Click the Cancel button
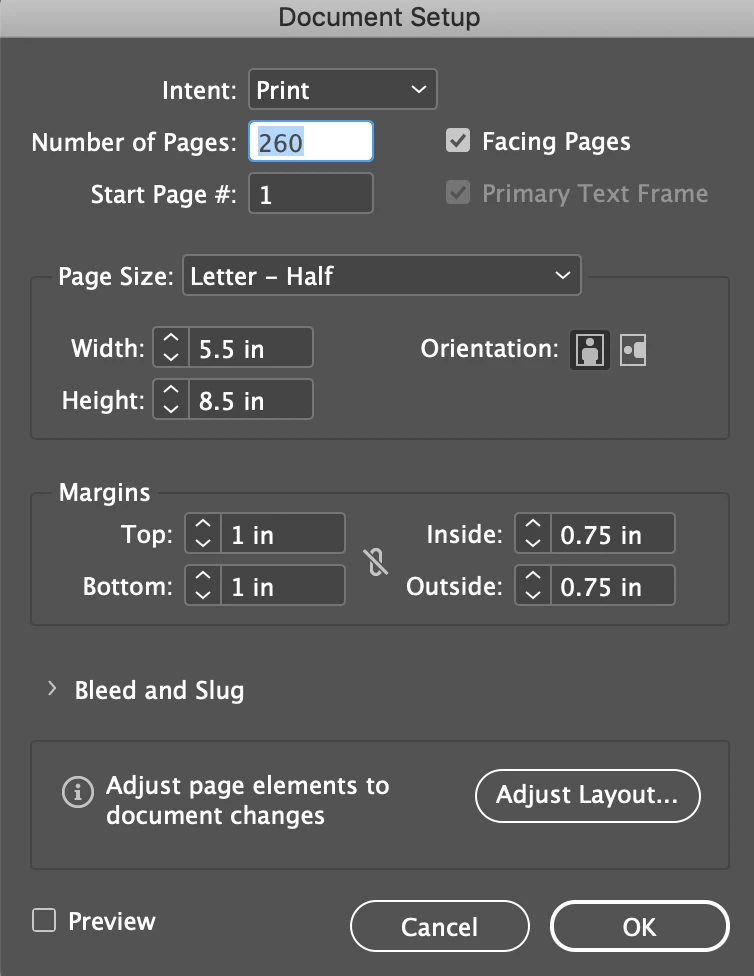 [x=440, y=926]
